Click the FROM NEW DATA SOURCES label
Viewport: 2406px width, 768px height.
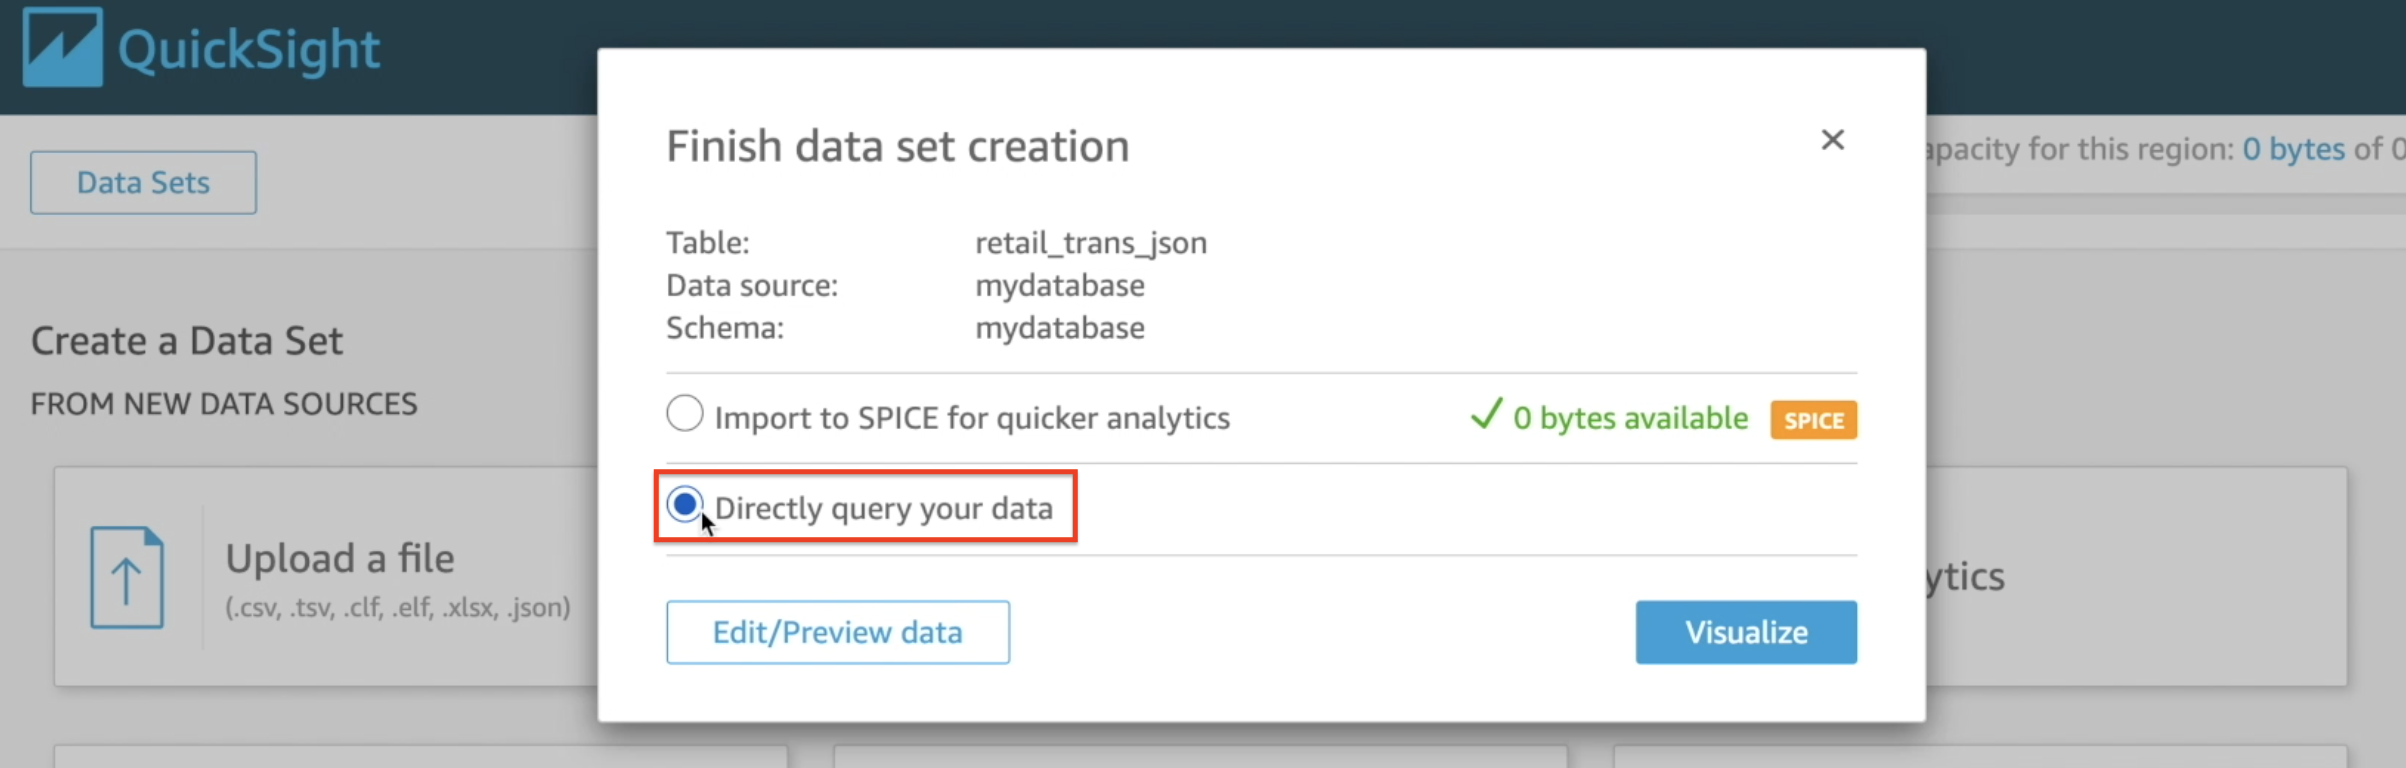[224, 404]
